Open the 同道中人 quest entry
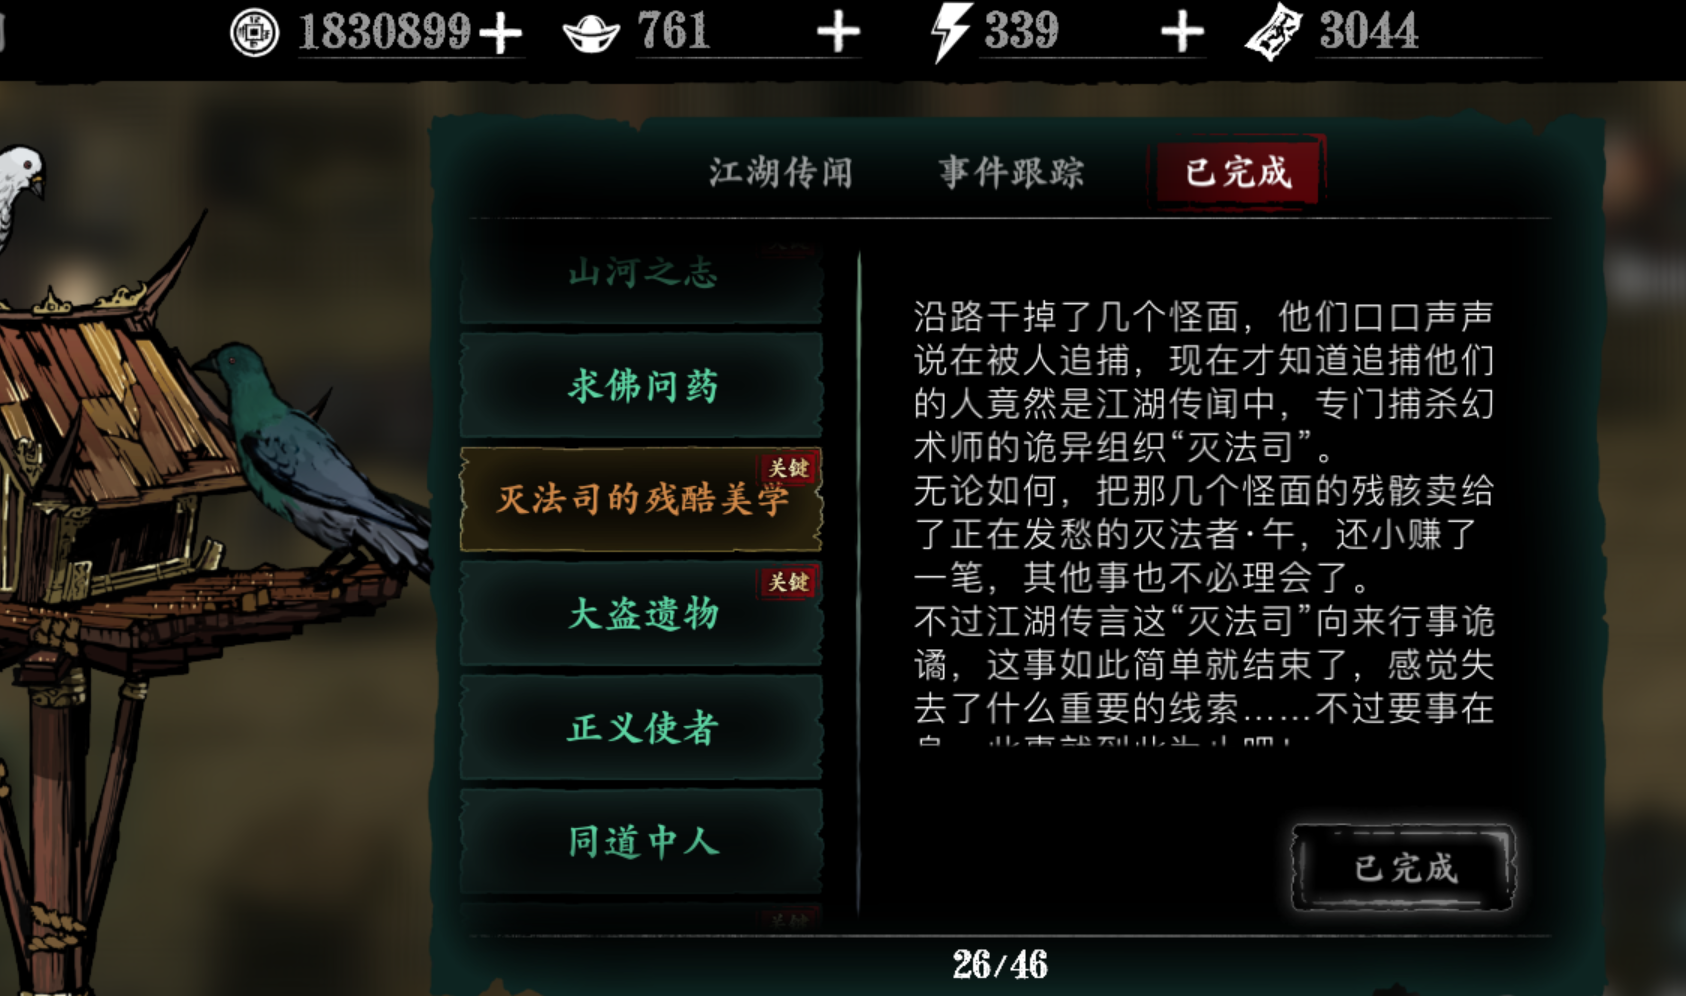This screenshot has width=1686, height=996. pos(641,841)
